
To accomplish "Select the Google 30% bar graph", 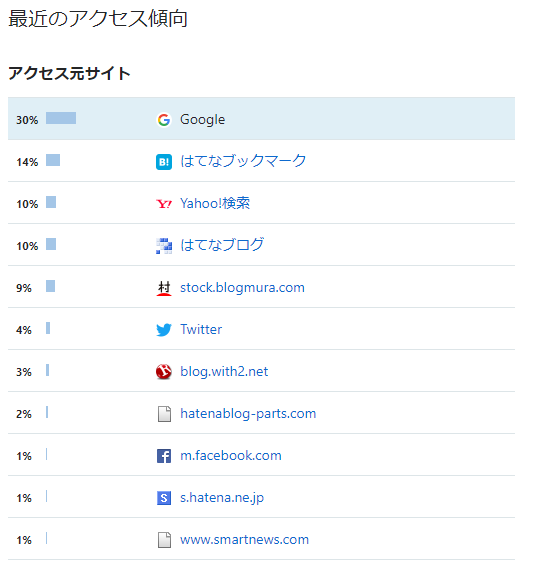I will click(x=61, y=118).
